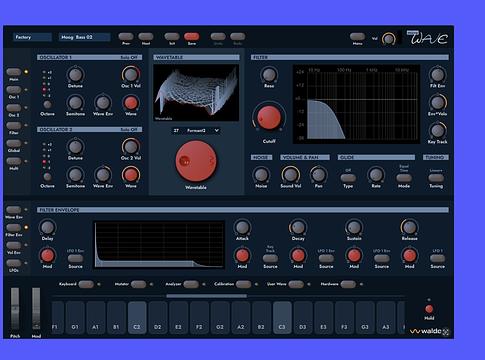Viewport: 485px width, 360px height.
Task: Click the Noise knob
Action: point(261,175)
